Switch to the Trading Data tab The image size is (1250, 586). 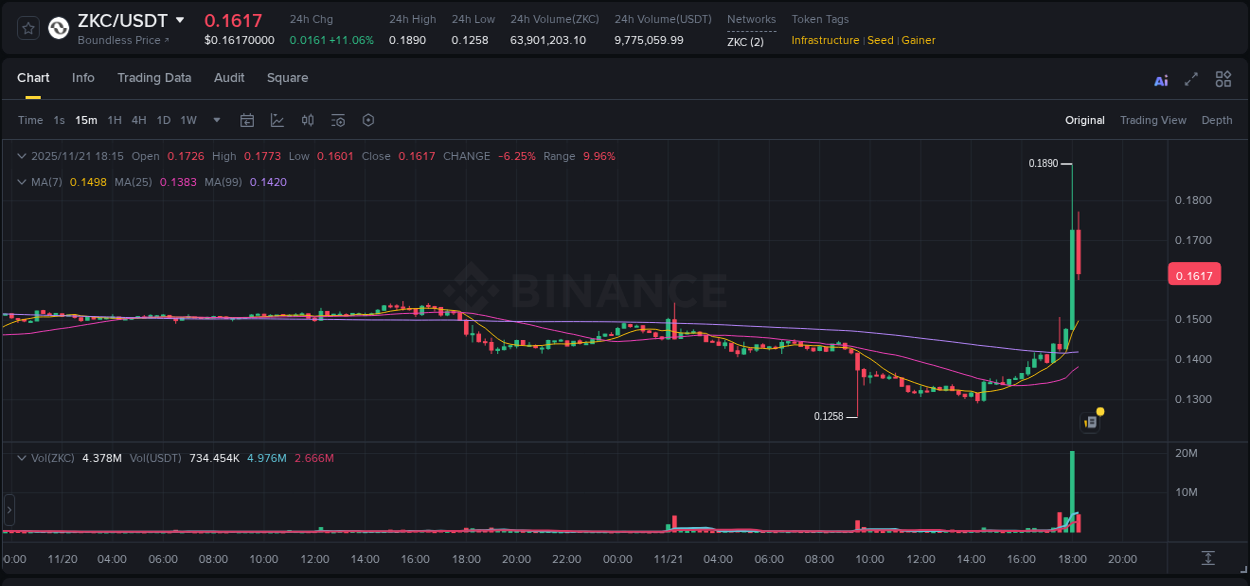(154, 77)
